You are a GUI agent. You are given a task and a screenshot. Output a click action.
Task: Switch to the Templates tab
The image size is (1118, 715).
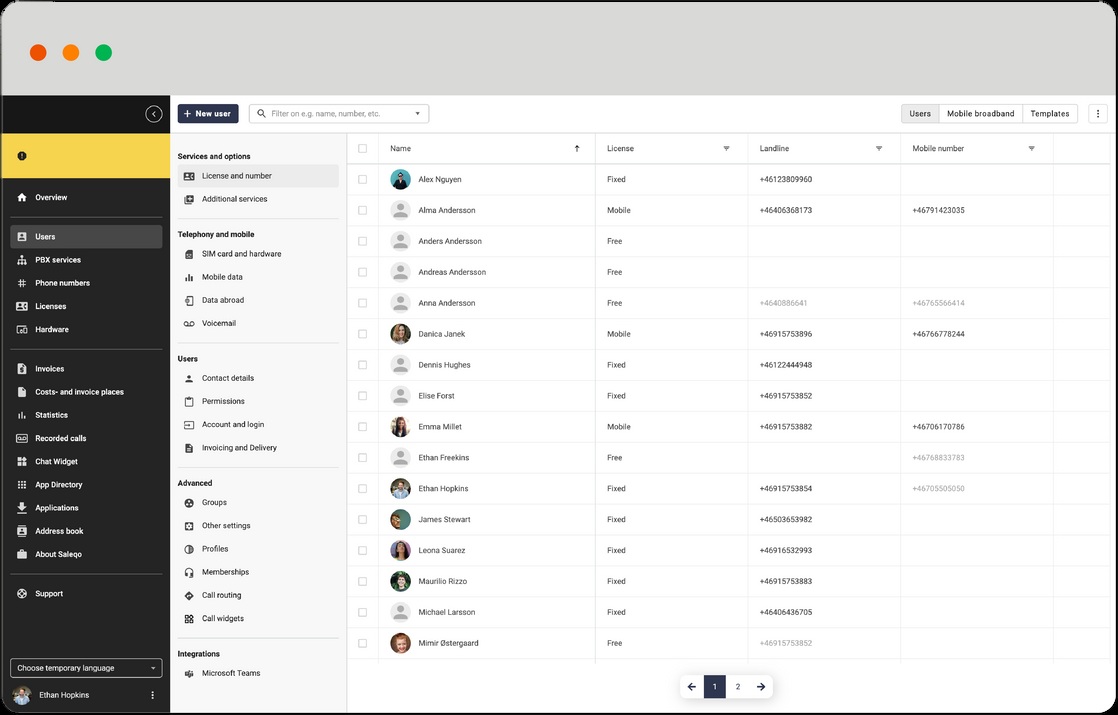tap(1050, 113)
